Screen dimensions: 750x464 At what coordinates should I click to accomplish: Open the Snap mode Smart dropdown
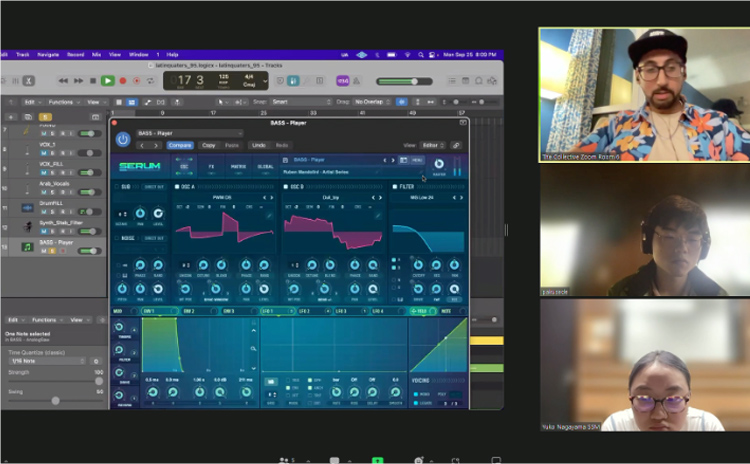(x=301, y=102)
